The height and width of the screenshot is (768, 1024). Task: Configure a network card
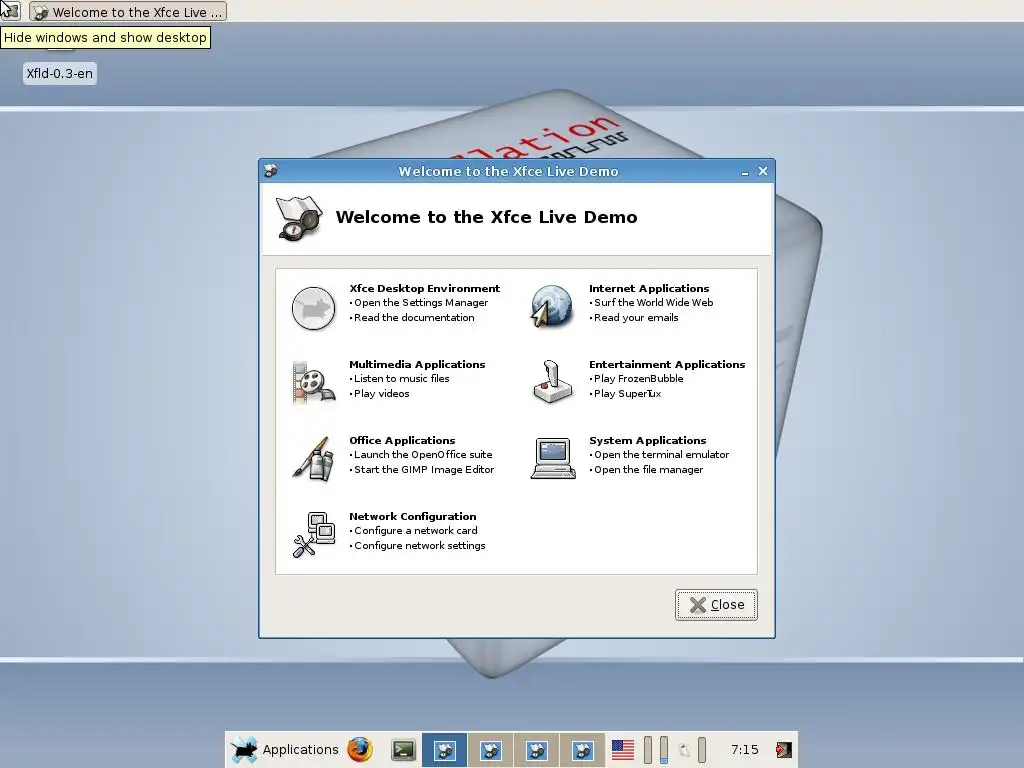pyautogui.click(x=415, y=530)
